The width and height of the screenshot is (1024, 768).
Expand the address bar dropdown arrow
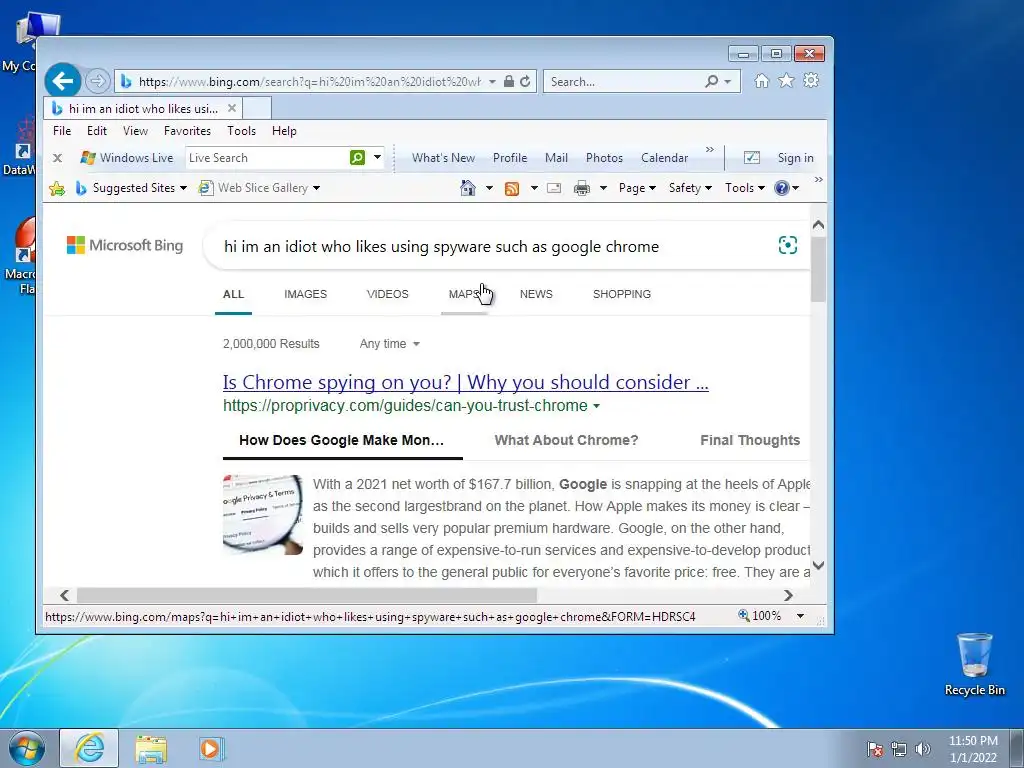click(x=492, y=82)
